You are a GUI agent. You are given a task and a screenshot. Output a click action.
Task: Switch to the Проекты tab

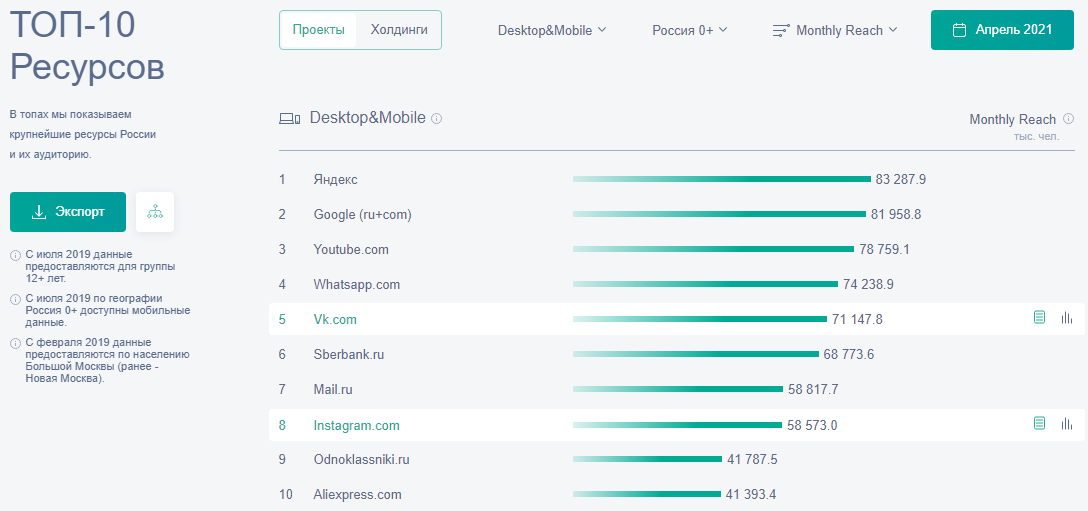point(318,30)
